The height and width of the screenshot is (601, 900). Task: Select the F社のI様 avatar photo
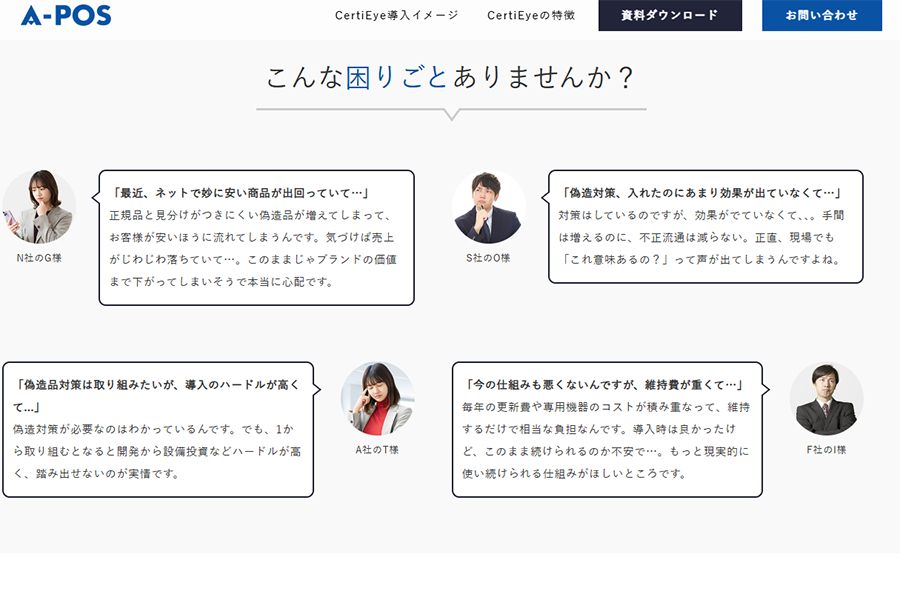point(827,398)
